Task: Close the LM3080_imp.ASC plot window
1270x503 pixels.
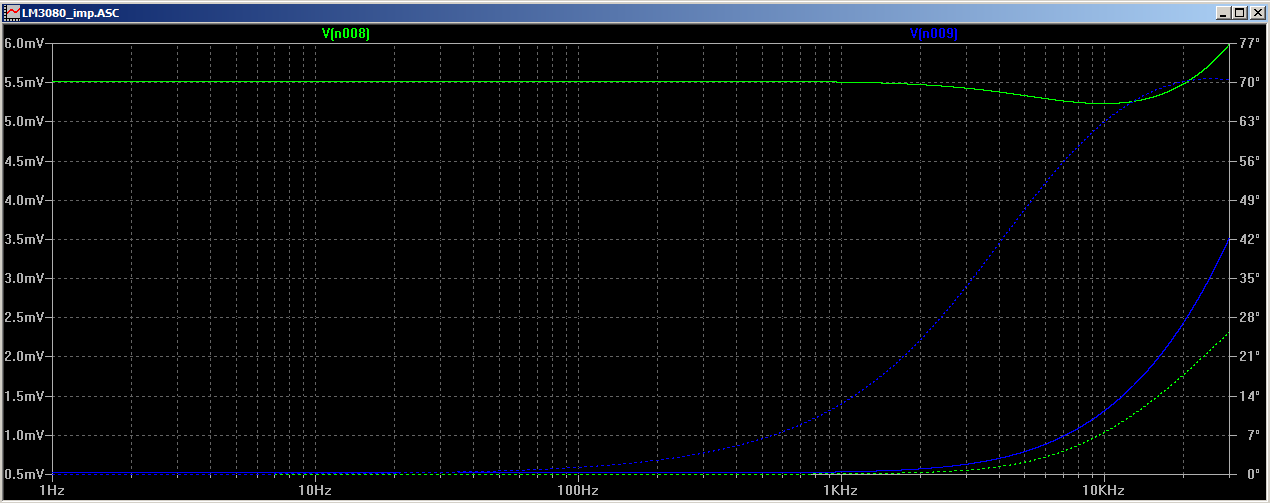Action: pyautogui.click(x=1256, y=13)
